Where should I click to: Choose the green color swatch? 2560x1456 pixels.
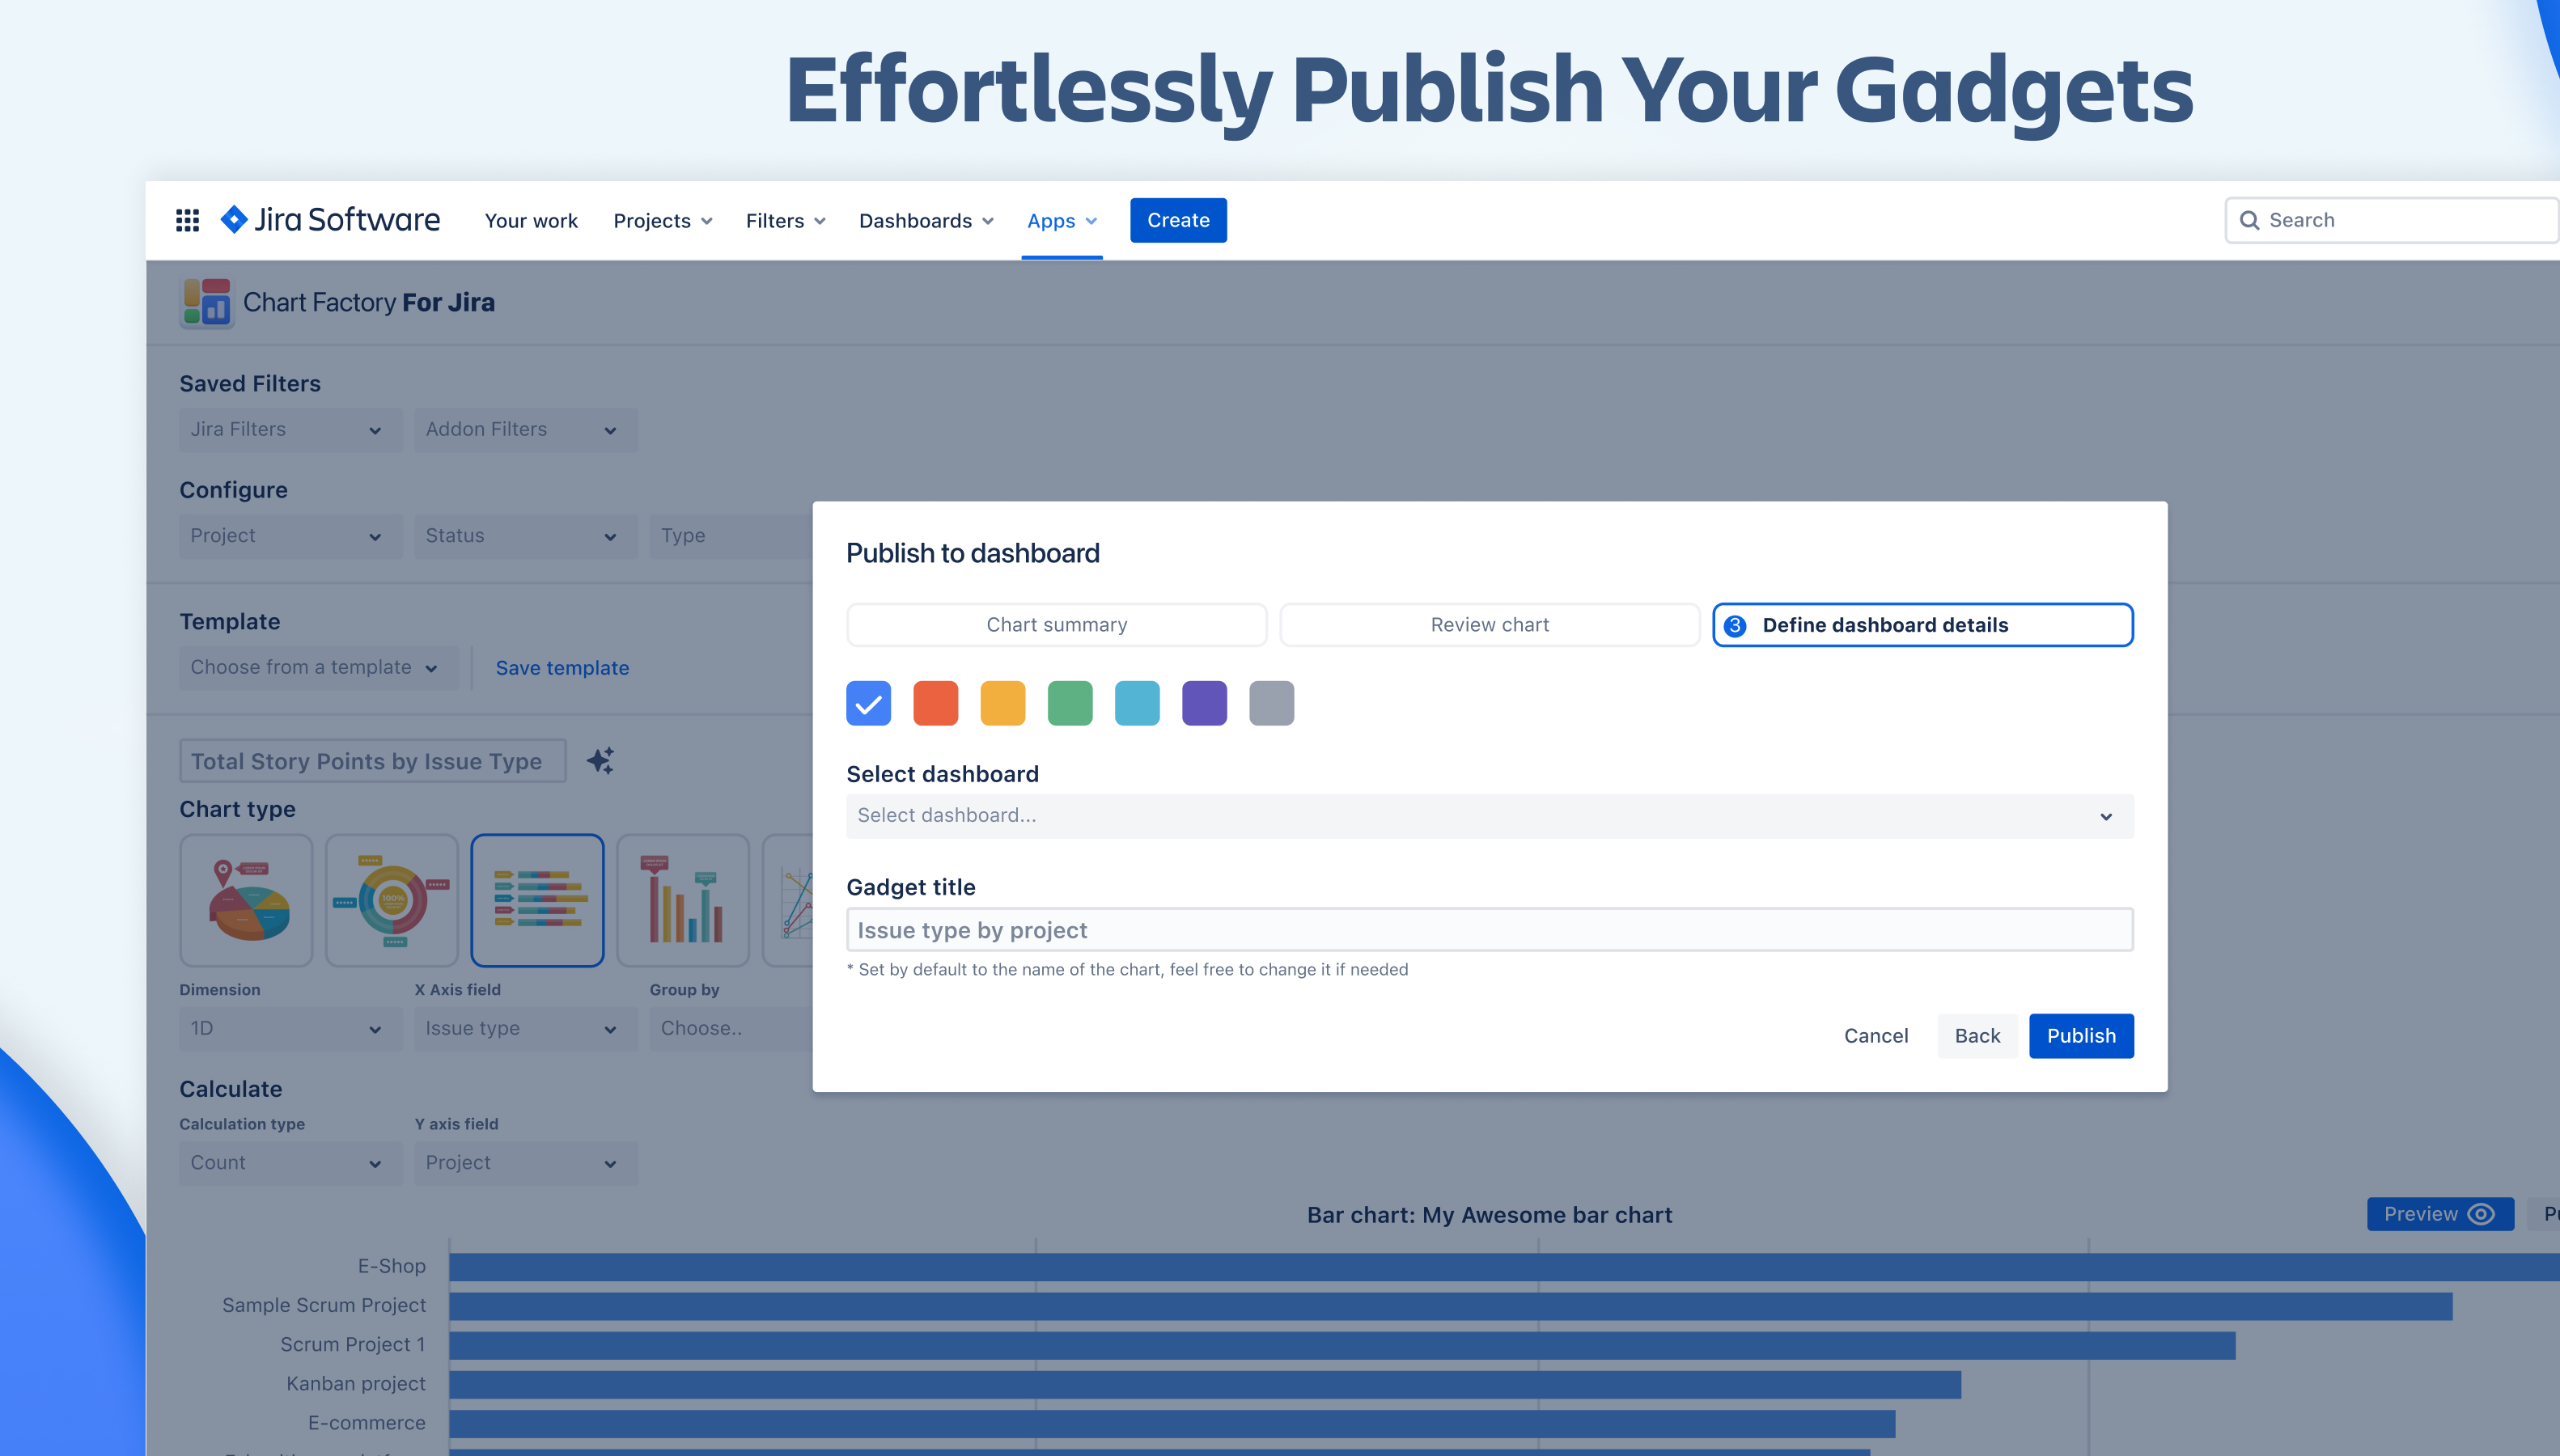[x=1070, y=703]
